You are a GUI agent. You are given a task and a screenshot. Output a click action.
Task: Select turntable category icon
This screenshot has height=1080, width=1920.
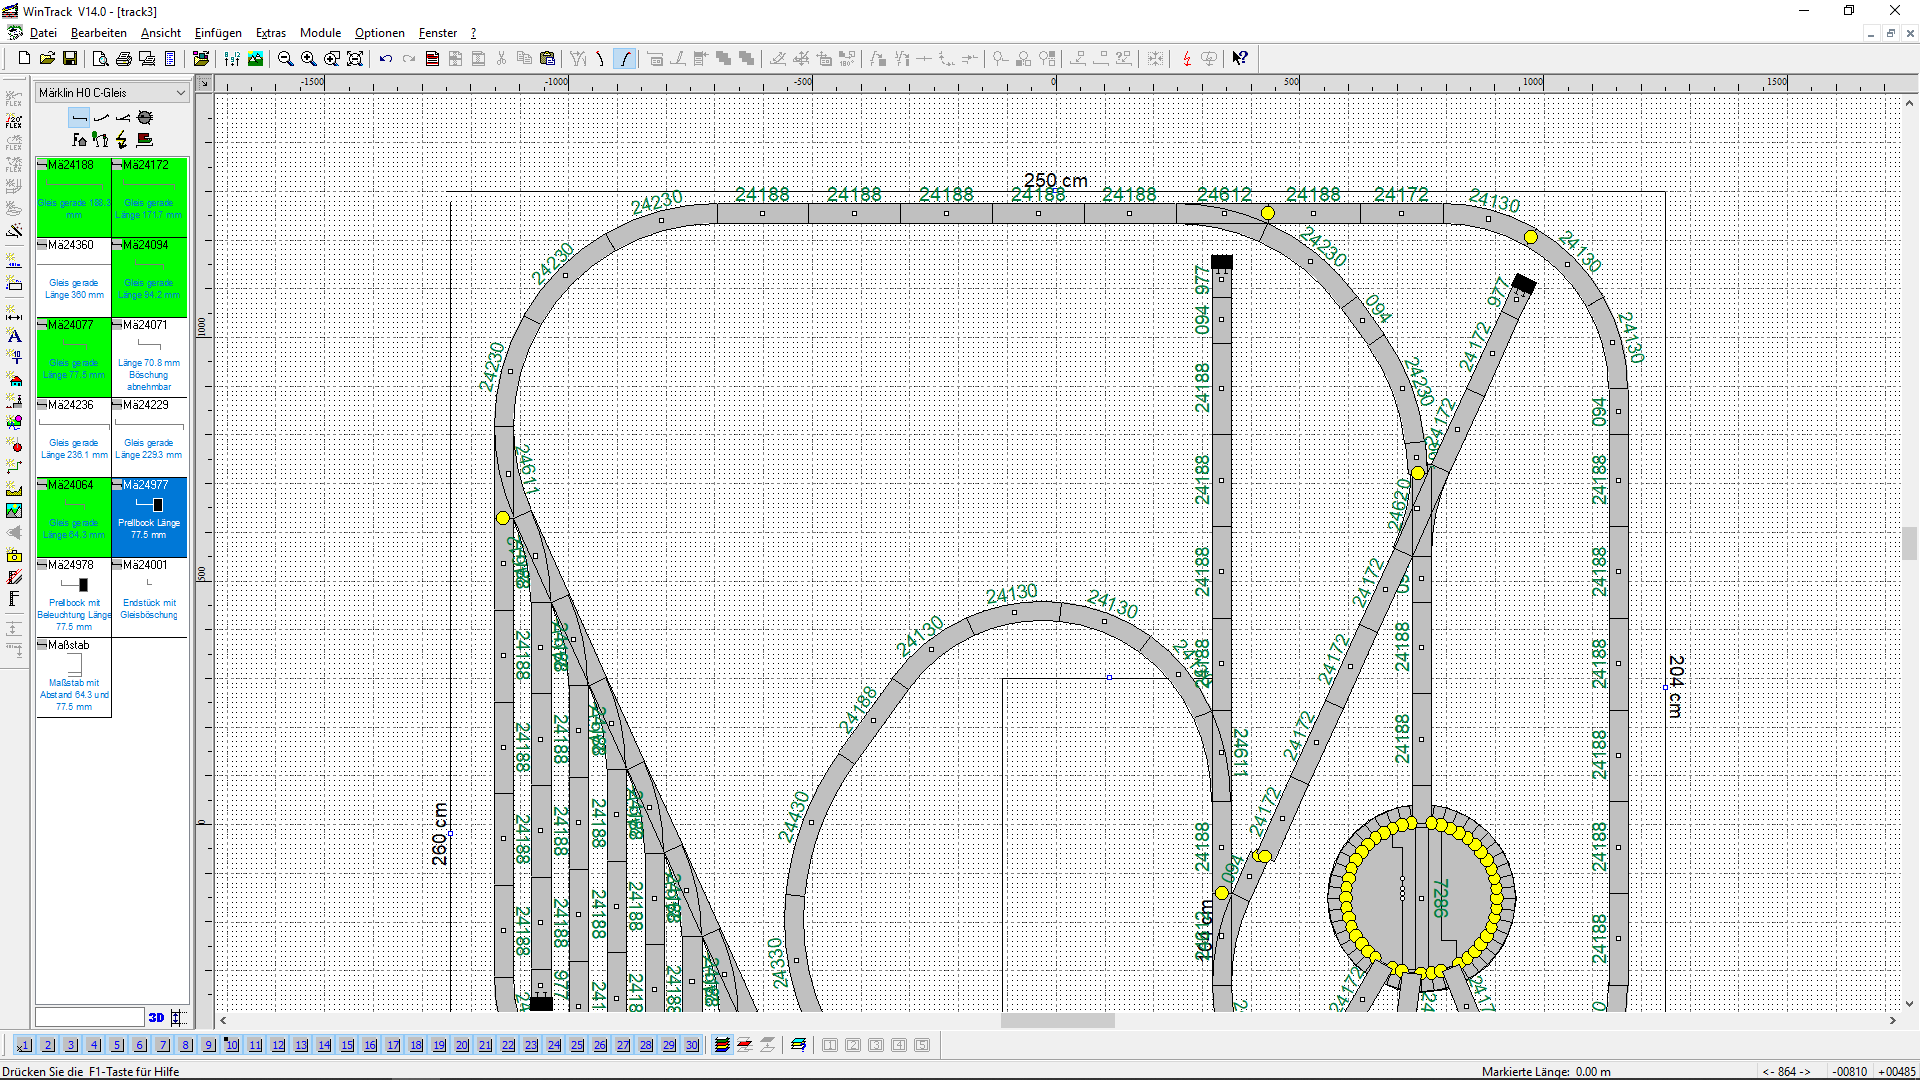145,118
